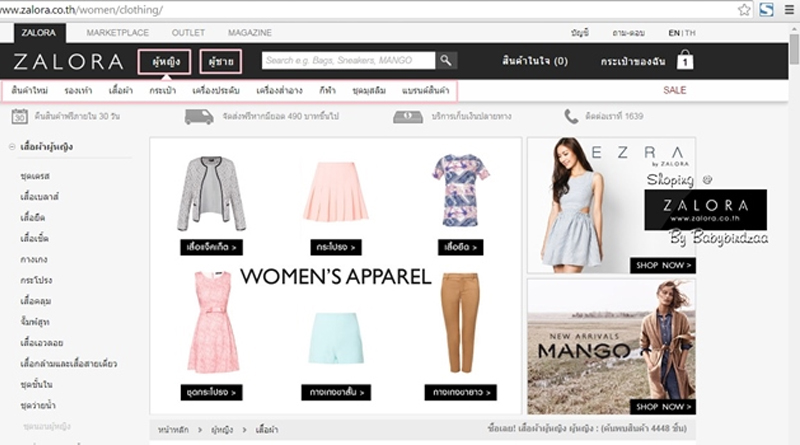Switch language to EN

(673, 33)
